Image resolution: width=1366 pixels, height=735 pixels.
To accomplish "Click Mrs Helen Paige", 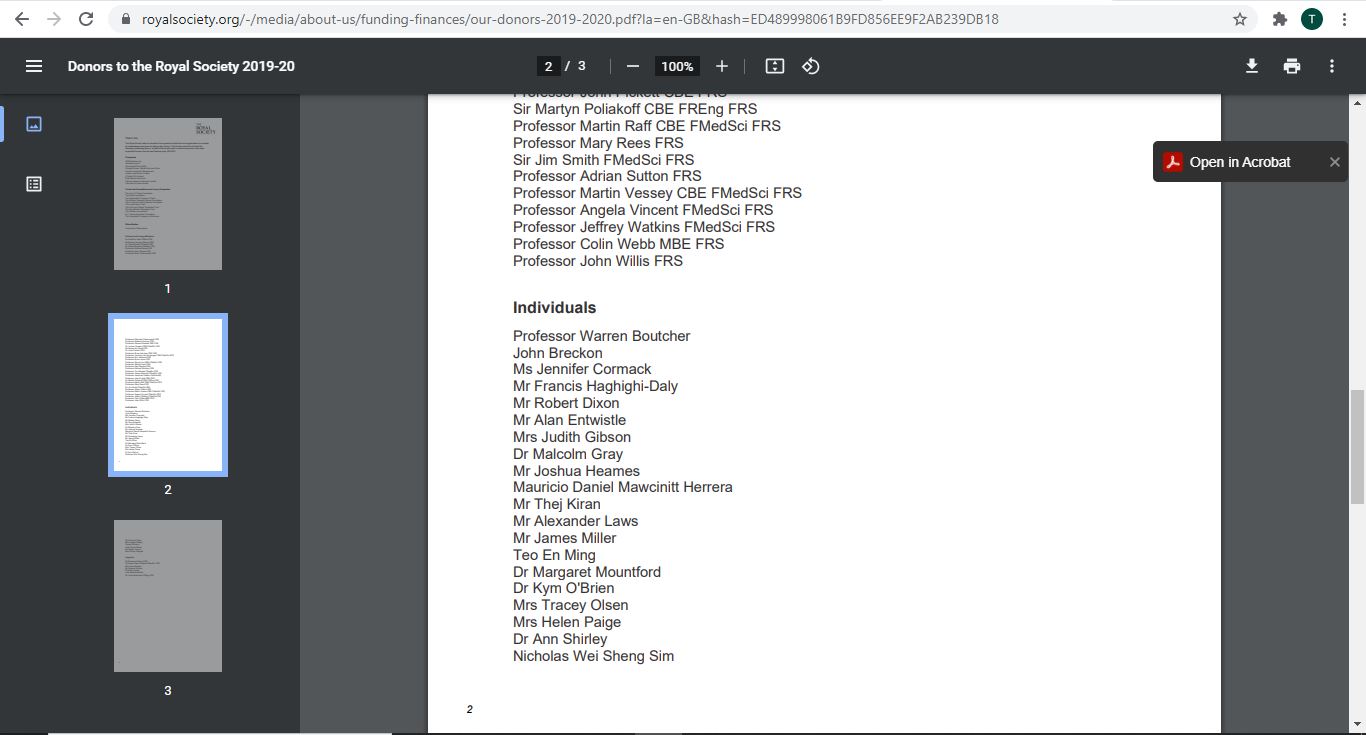I will pos(567,622).
